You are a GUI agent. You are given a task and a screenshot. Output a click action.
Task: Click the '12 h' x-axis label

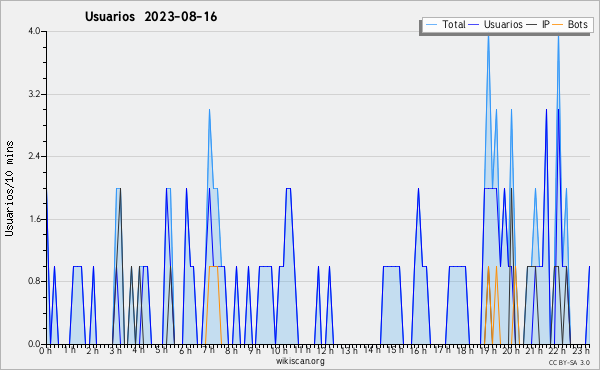point(325,351)
